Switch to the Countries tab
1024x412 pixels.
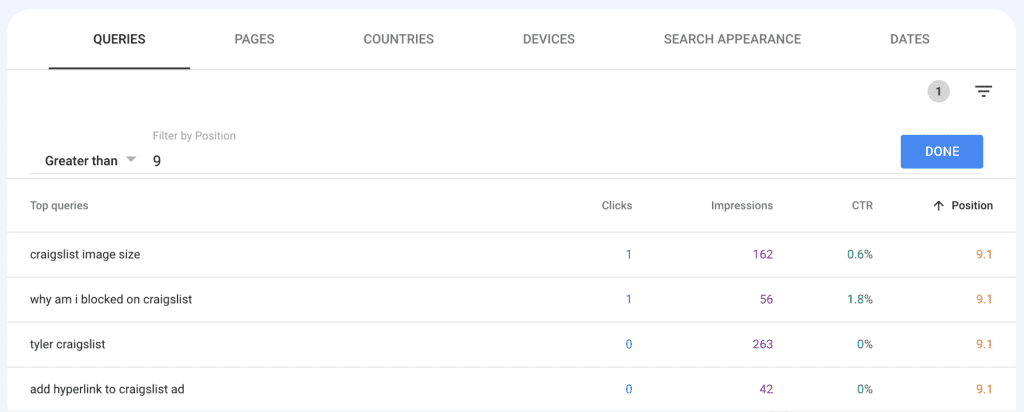tap(398, 39)
